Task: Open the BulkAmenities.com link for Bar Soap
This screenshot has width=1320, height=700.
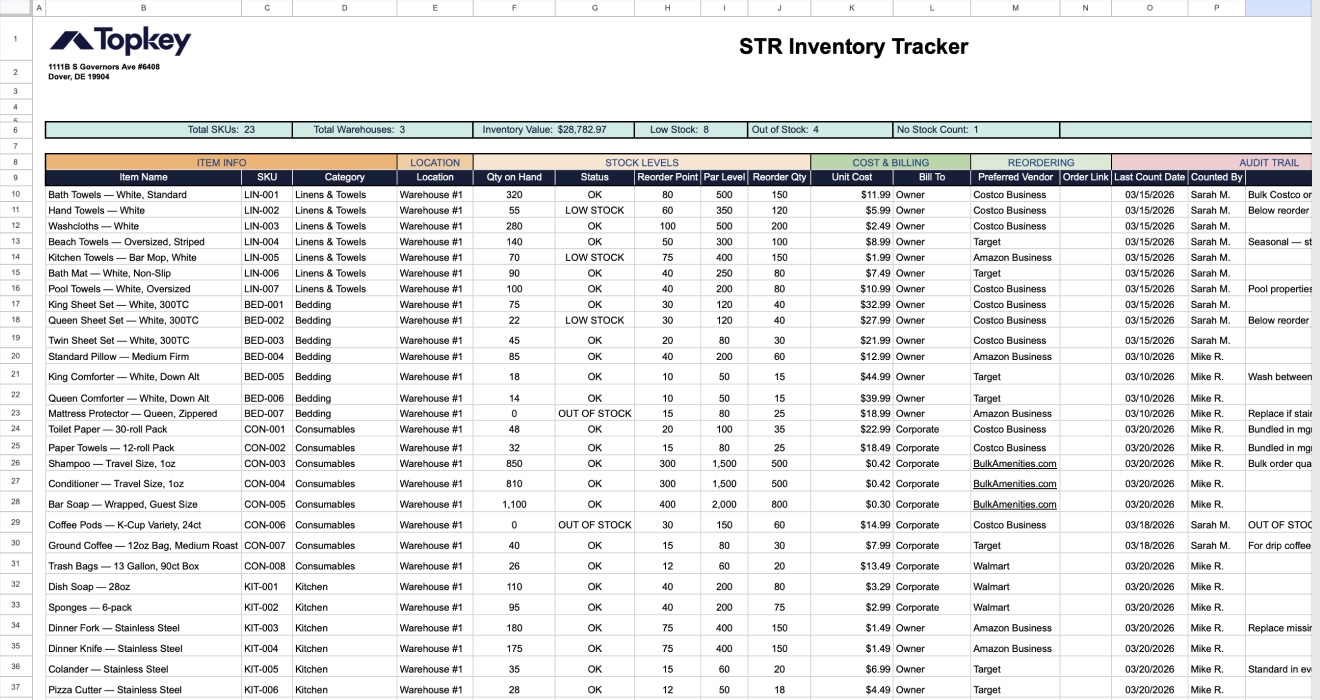Action: coord(1014,505)
